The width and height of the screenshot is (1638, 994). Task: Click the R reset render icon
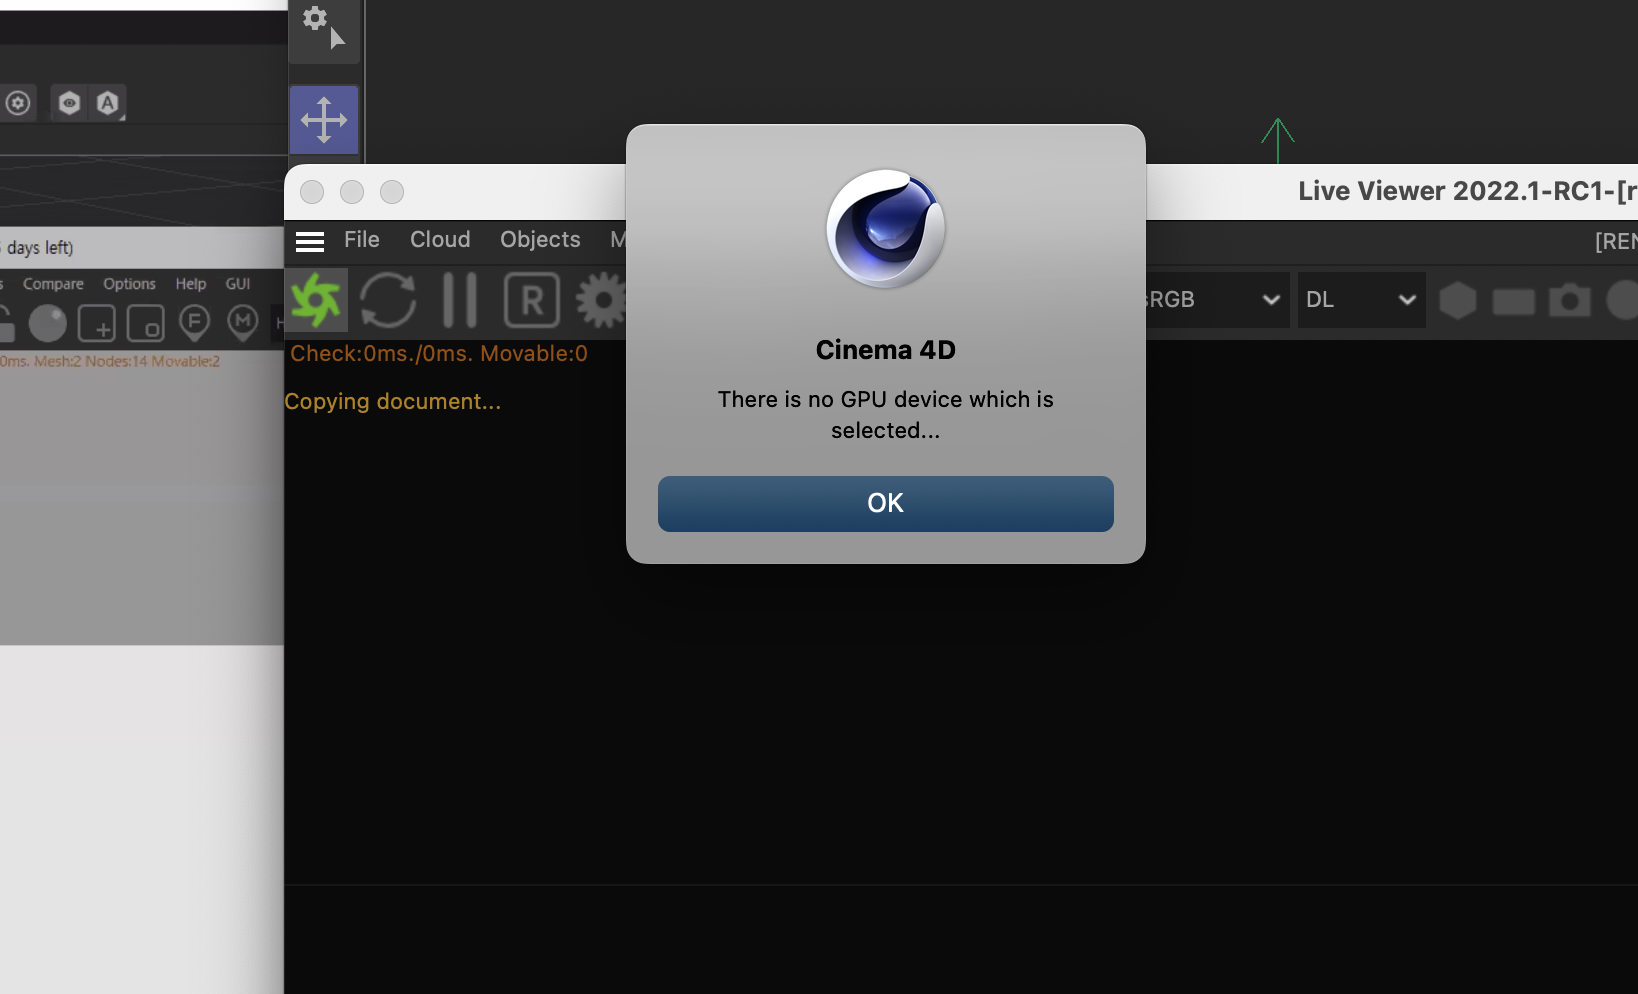tap(532, 300)
